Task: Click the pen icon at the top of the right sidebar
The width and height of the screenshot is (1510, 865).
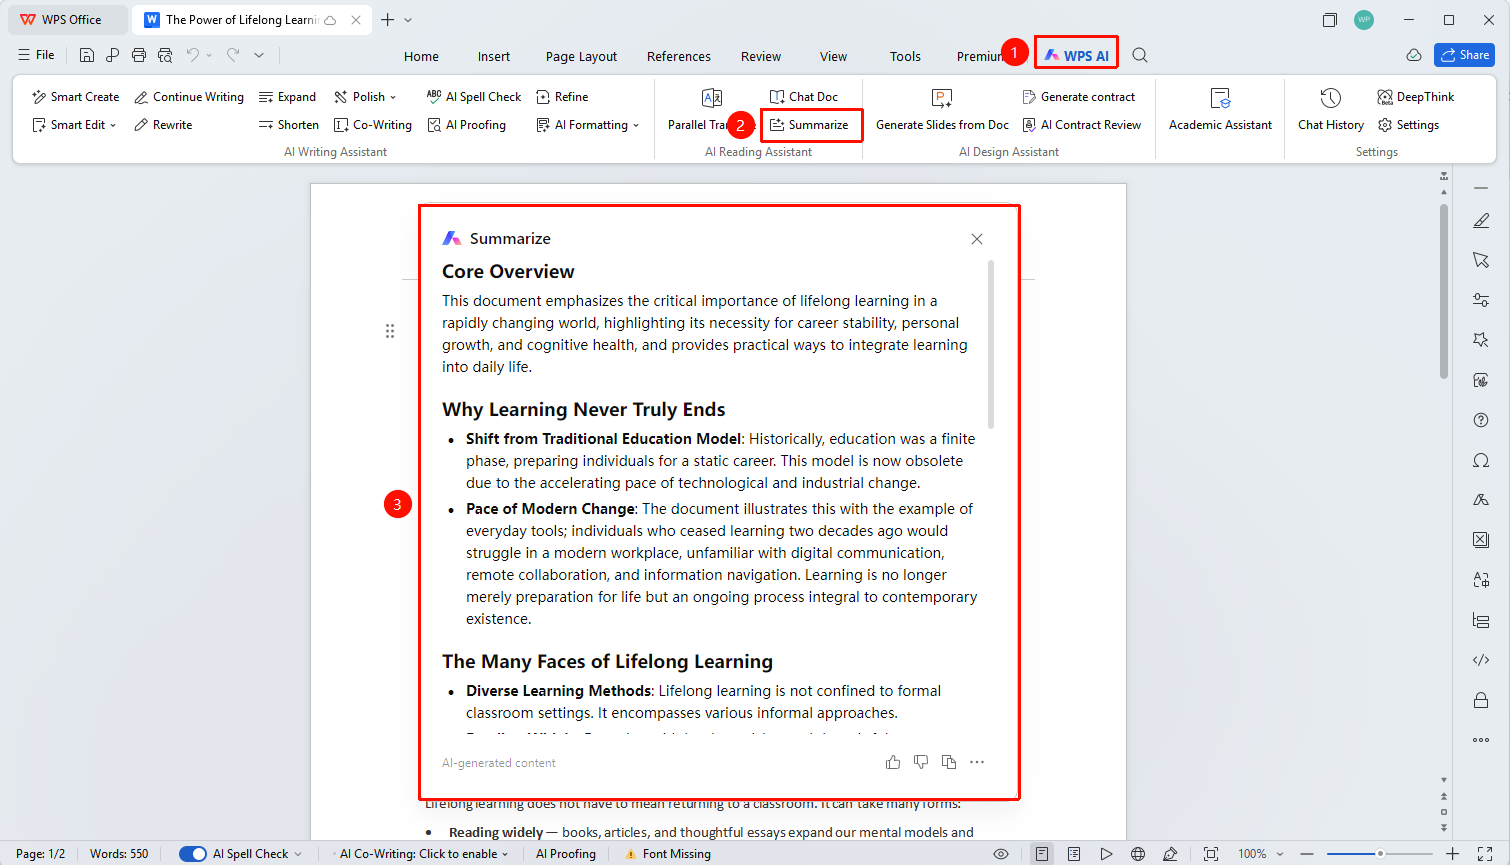Action: [x=1481, y=220]
